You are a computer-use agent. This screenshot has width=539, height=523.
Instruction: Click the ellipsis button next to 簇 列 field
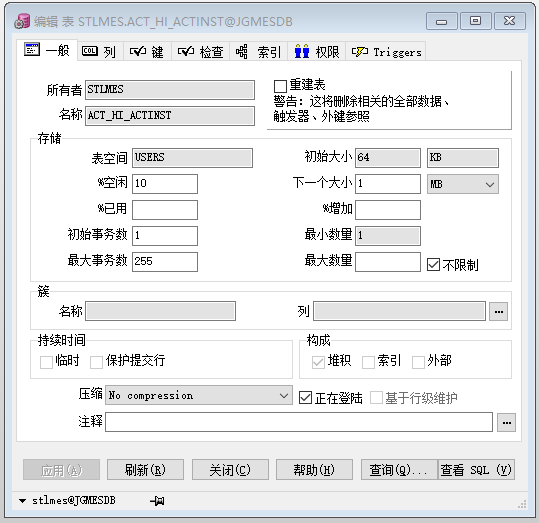point(498,312)
